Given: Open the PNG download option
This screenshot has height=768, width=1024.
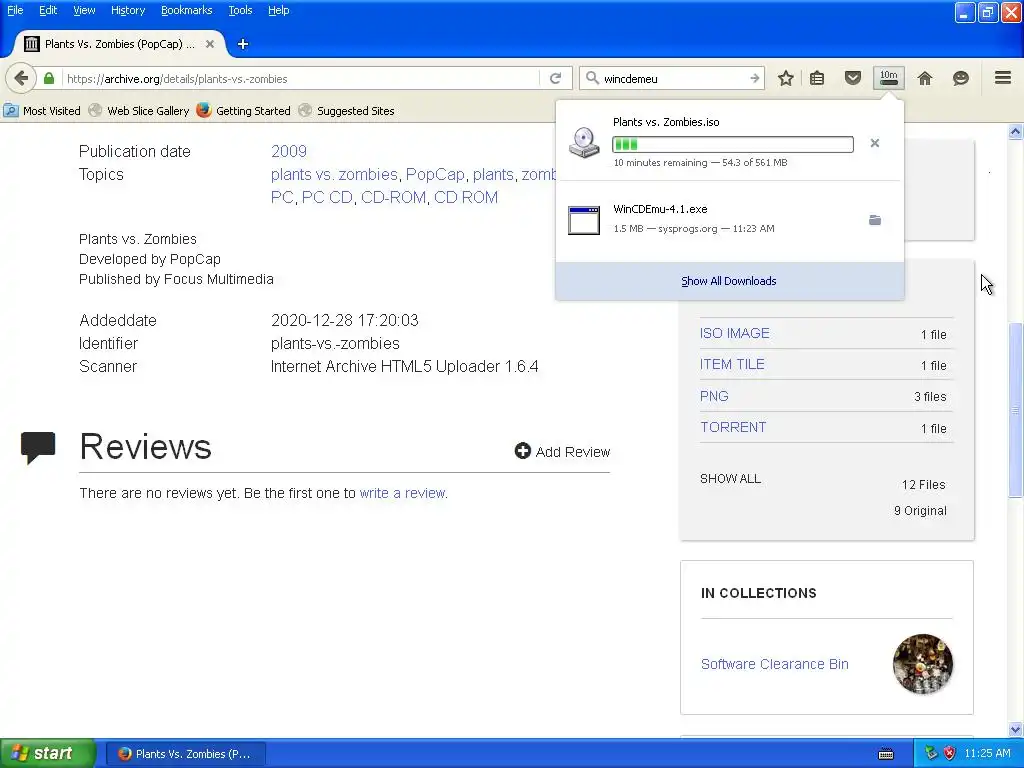Looking at the screenshot, I should click(714, 396).
